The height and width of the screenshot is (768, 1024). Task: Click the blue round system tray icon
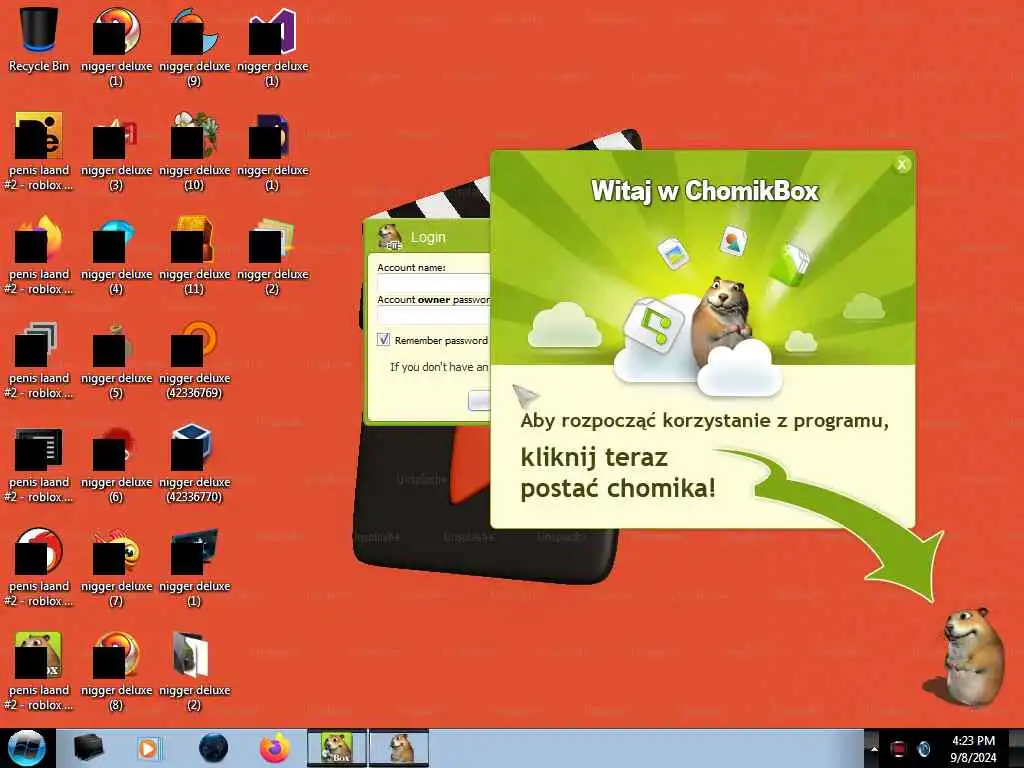[924, 749]
